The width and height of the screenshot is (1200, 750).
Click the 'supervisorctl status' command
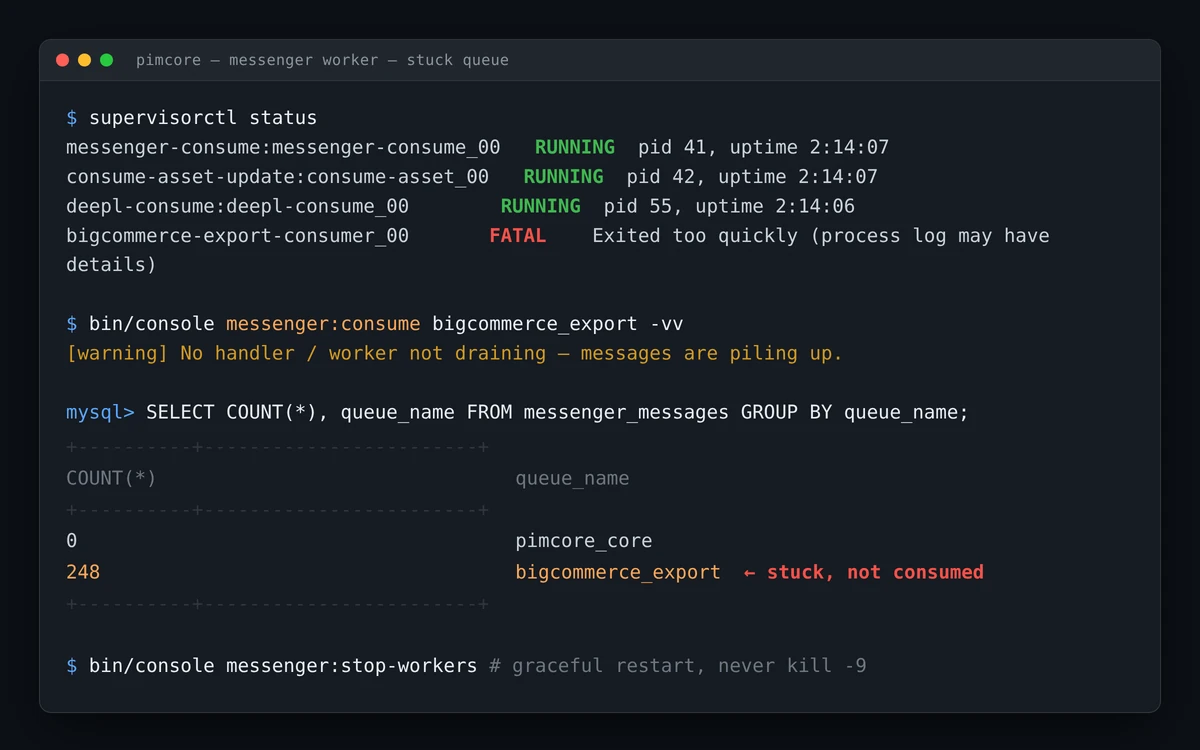(x=203, y=118)
